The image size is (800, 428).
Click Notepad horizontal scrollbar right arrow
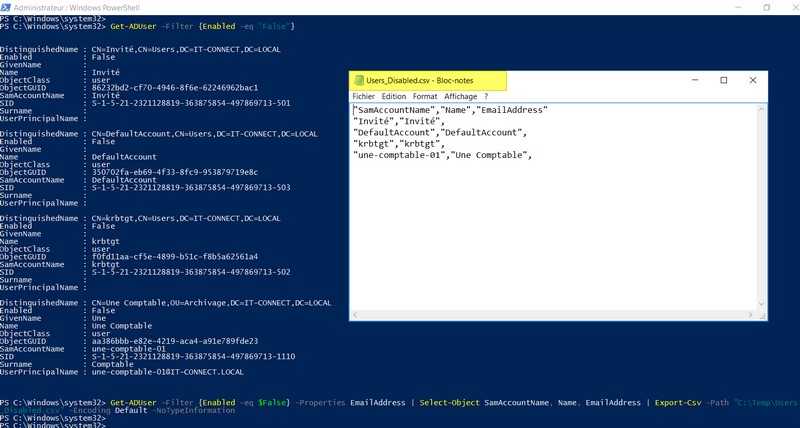752,316
